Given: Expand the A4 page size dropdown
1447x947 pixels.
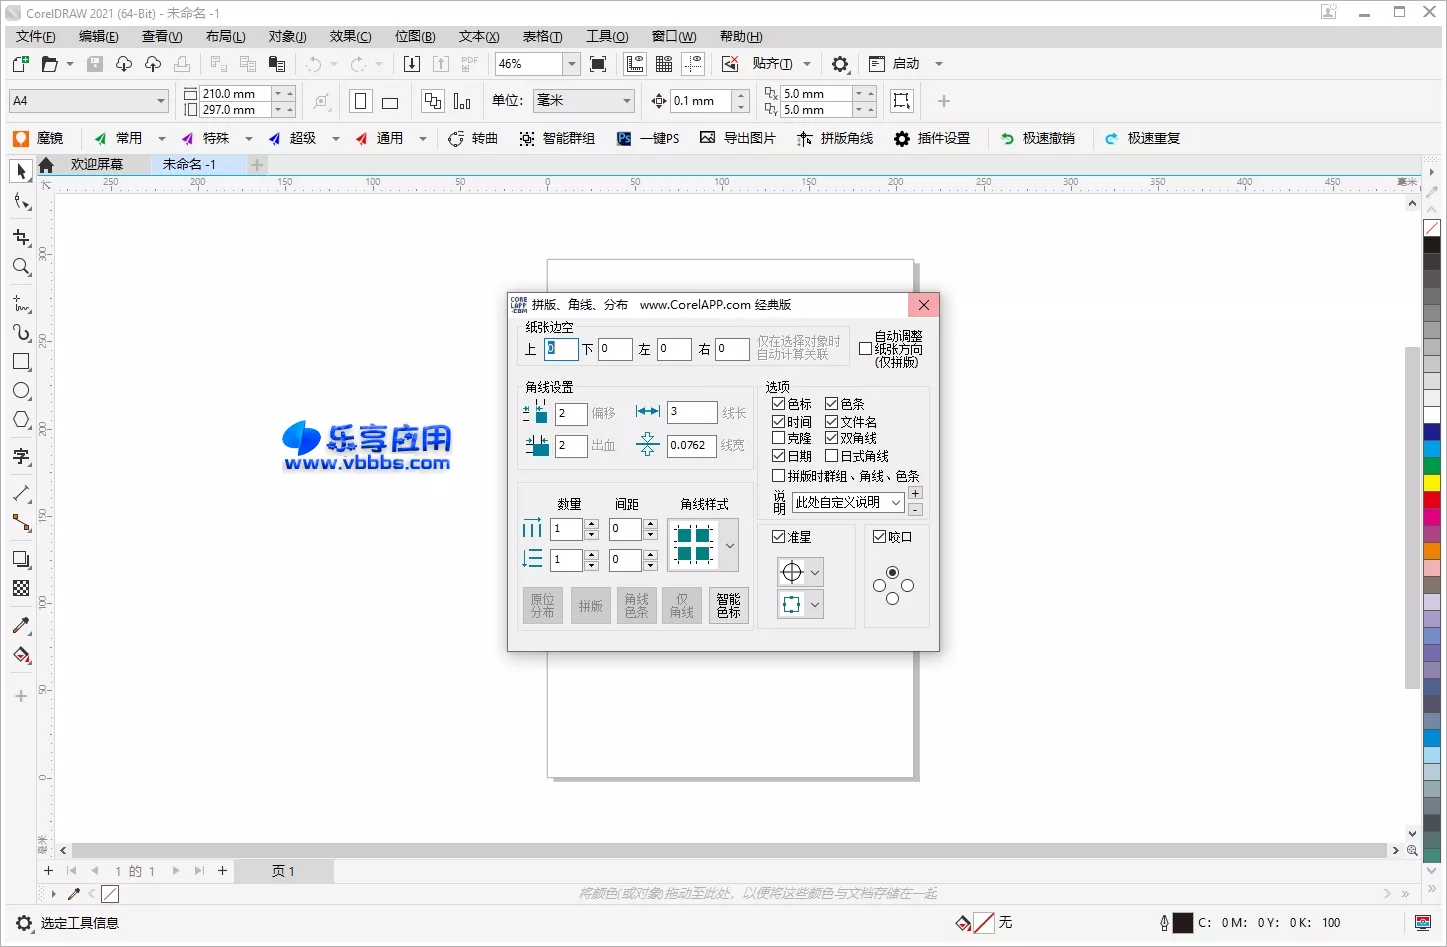Looking at the screenshot, I should (163, 100).
